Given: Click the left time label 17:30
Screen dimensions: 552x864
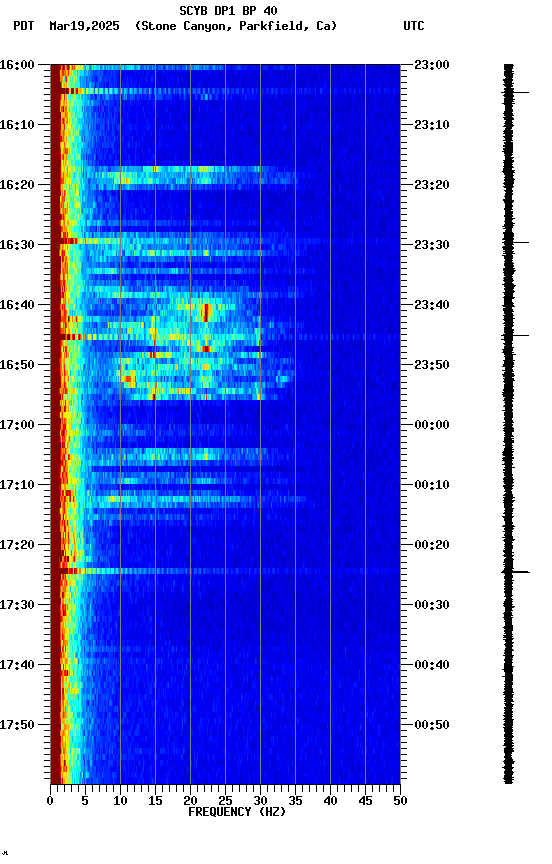Looking at the screenshot, I should coord(17,605).
